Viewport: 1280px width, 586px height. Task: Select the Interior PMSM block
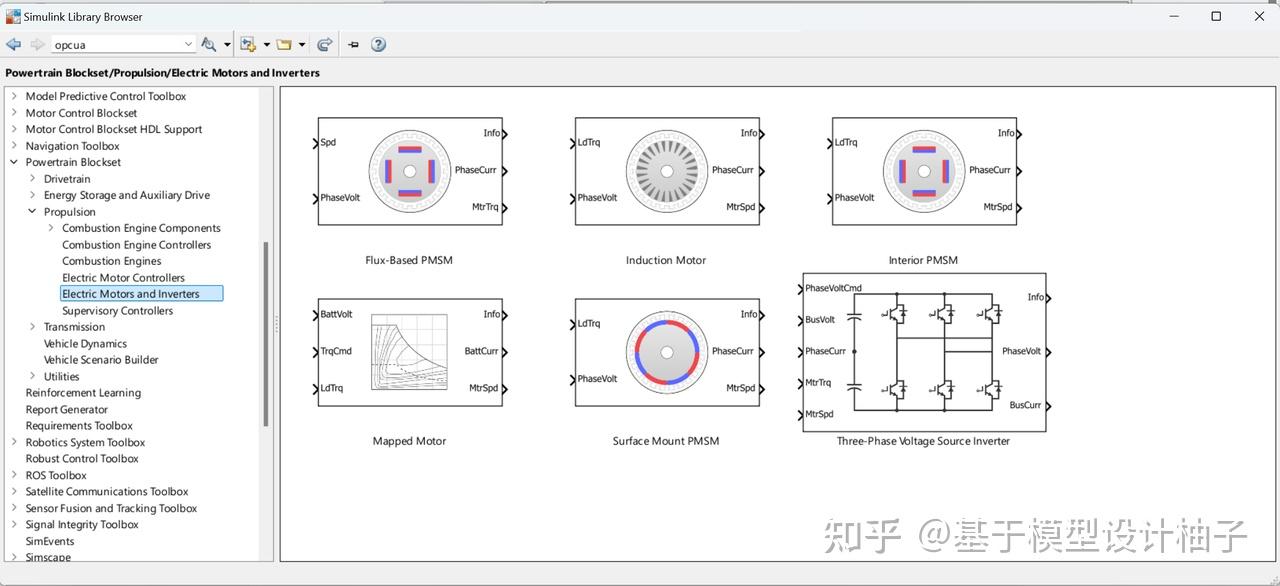pos(923,170)
